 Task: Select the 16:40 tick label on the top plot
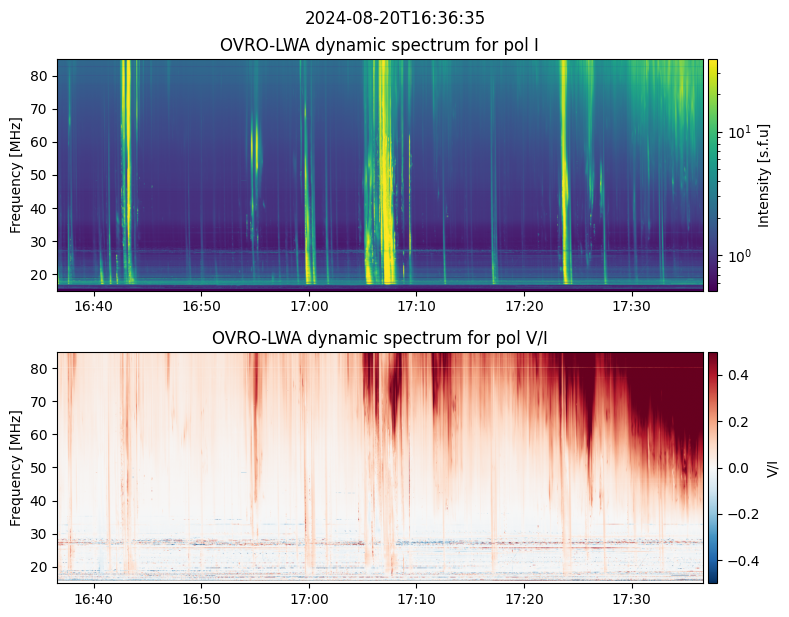[x=94, y=306]
